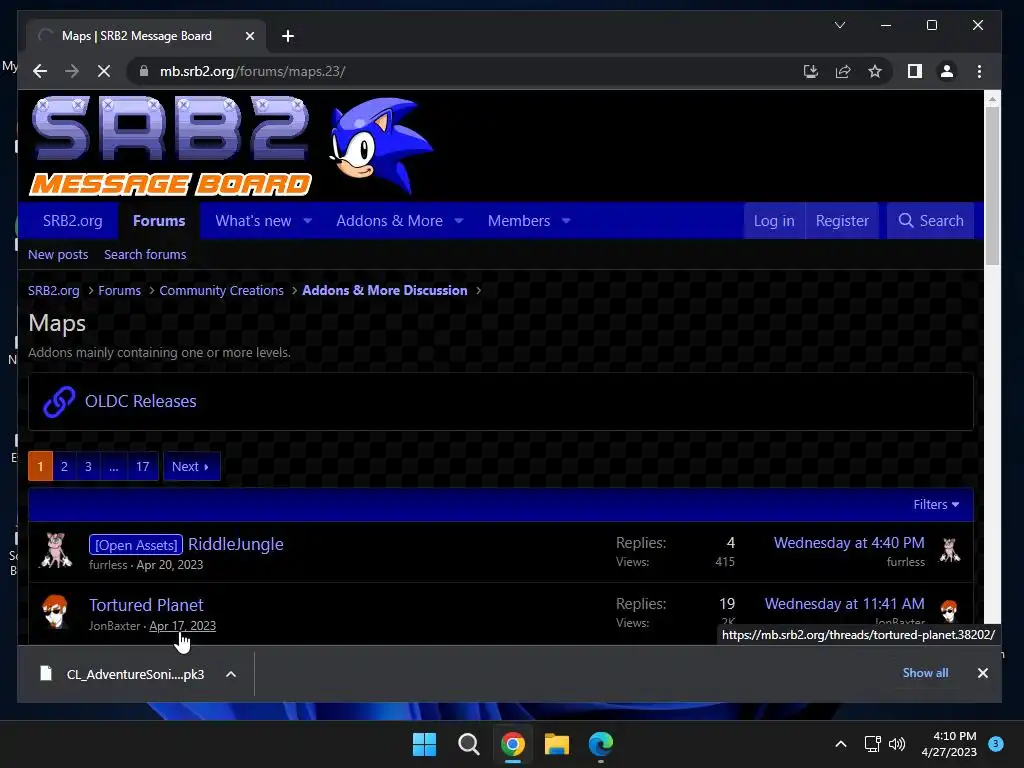Screen dimensions: 1024x768
Task: Click the Log in button
Action: pos(774,221)
